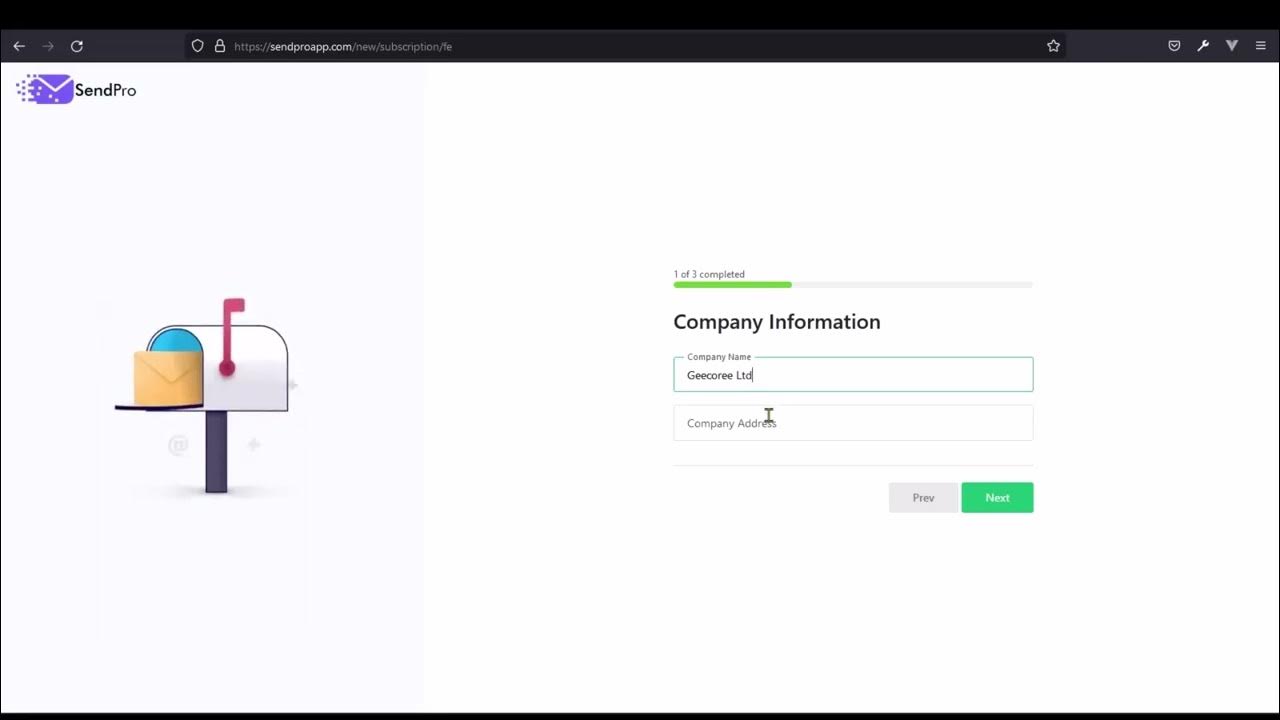The image size is (1280, 720).
Task: Click the V-shaped extension icon in toolbar
Action: click(1232, 46)
